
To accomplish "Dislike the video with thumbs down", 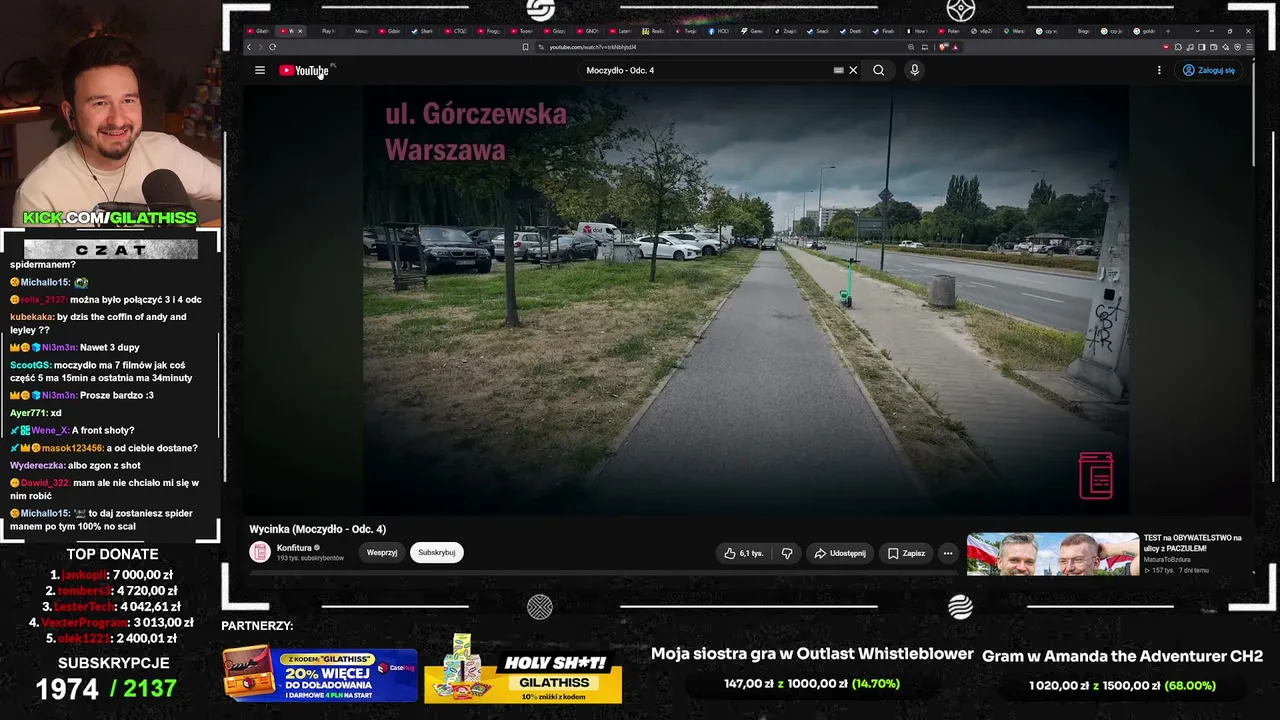I will click(787, 553).
